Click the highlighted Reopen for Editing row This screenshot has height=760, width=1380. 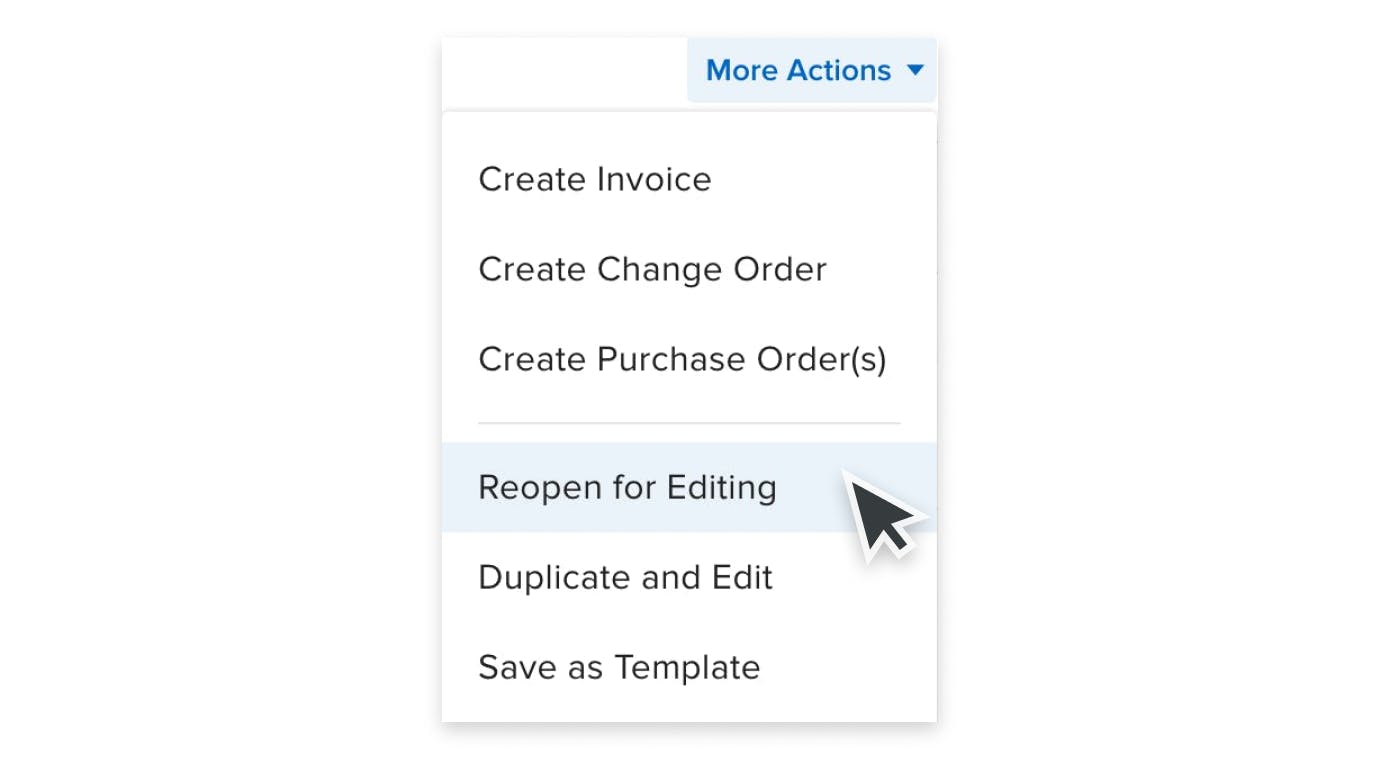coord(627,487)
